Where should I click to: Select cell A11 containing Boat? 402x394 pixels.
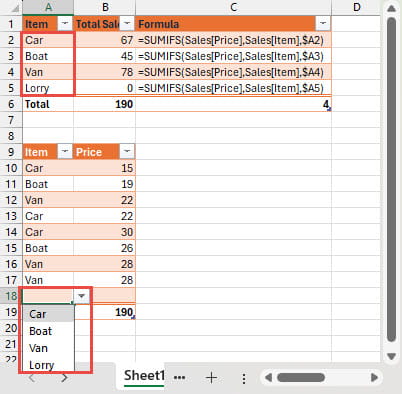(x=48, y=184)
